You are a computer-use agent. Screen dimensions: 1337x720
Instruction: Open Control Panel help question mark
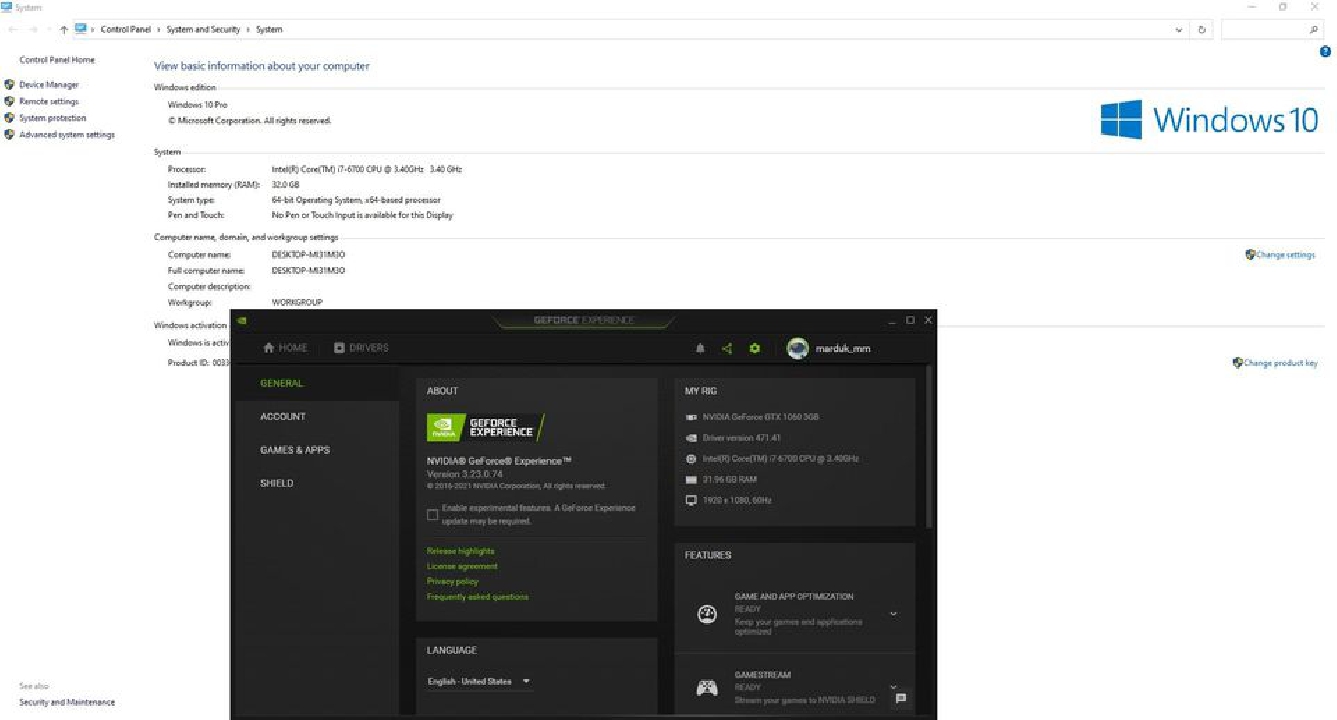(1326, 51)
